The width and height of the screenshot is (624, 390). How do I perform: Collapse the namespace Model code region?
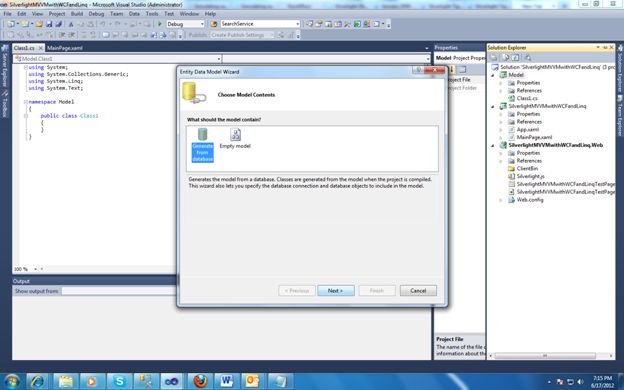click(x=25, y=102)
